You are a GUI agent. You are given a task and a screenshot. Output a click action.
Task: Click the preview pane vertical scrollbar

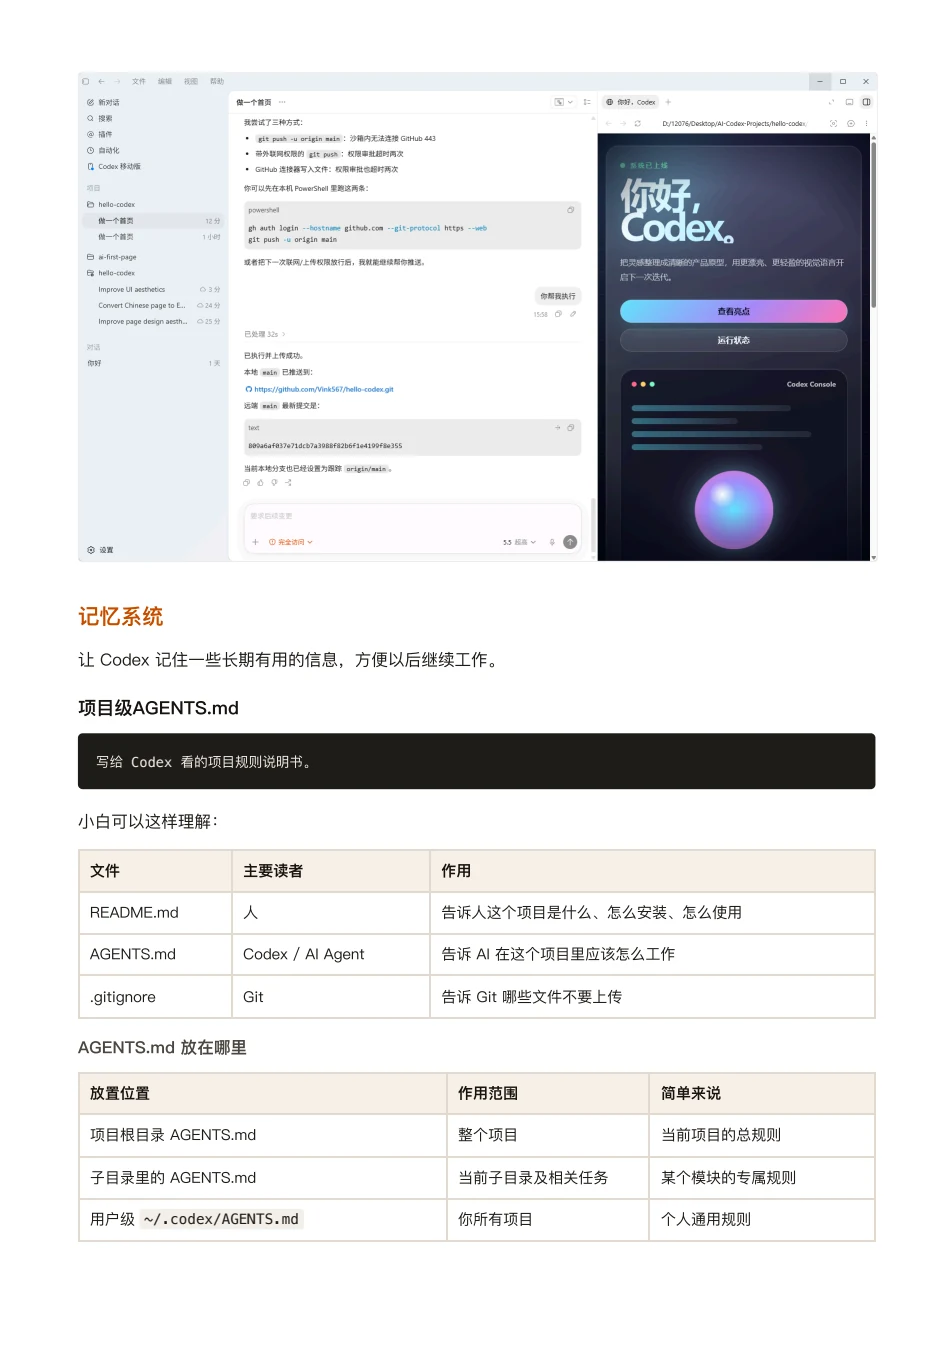pos(874,225)
